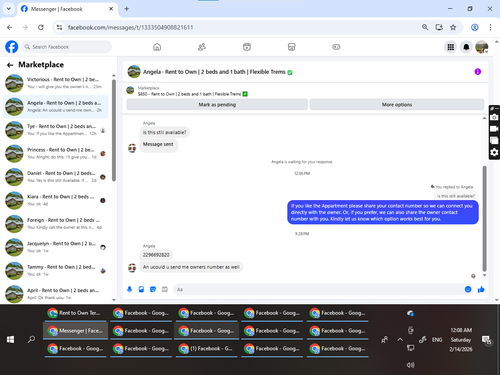Click the video record icon on side overlay

pyautogui.click(x=494, y=129)
